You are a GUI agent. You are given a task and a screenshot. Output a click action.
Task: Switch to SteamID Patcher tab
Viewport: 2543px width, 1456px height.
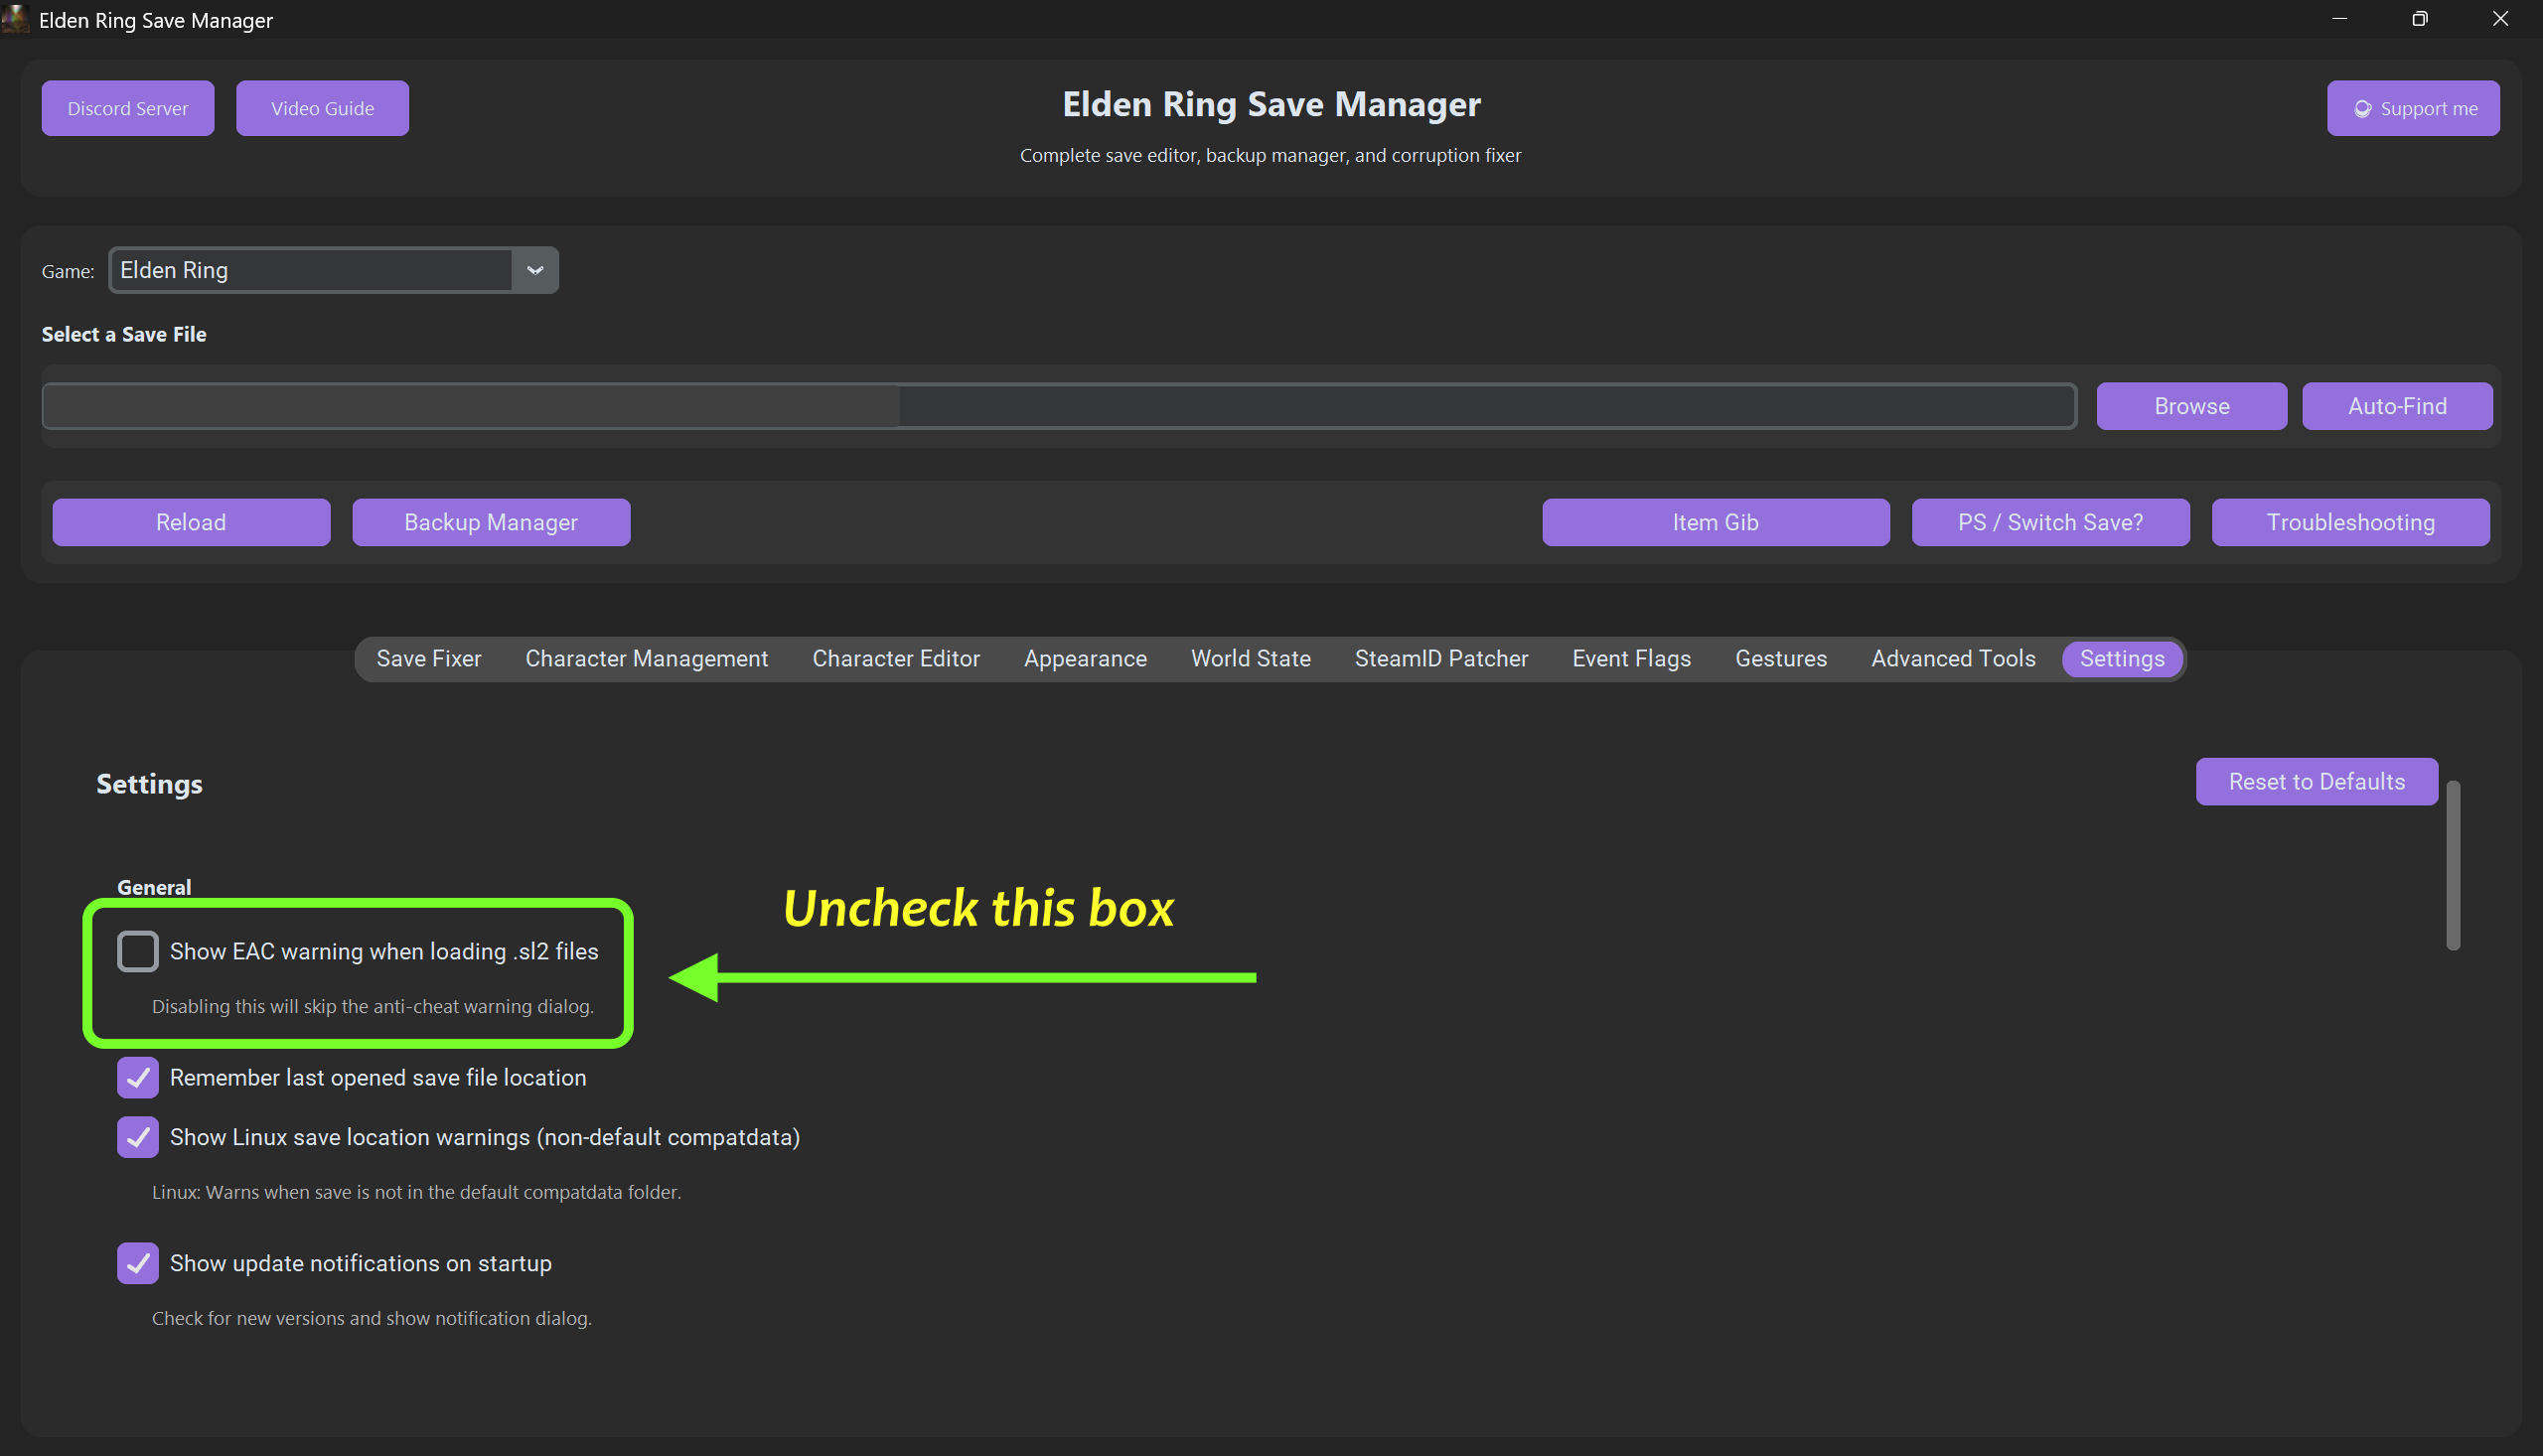click(x=1441, y=659)
